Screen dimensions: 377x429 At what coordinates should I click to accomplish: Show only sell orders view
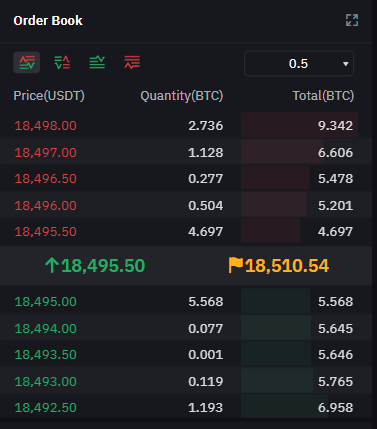[132, 62]
